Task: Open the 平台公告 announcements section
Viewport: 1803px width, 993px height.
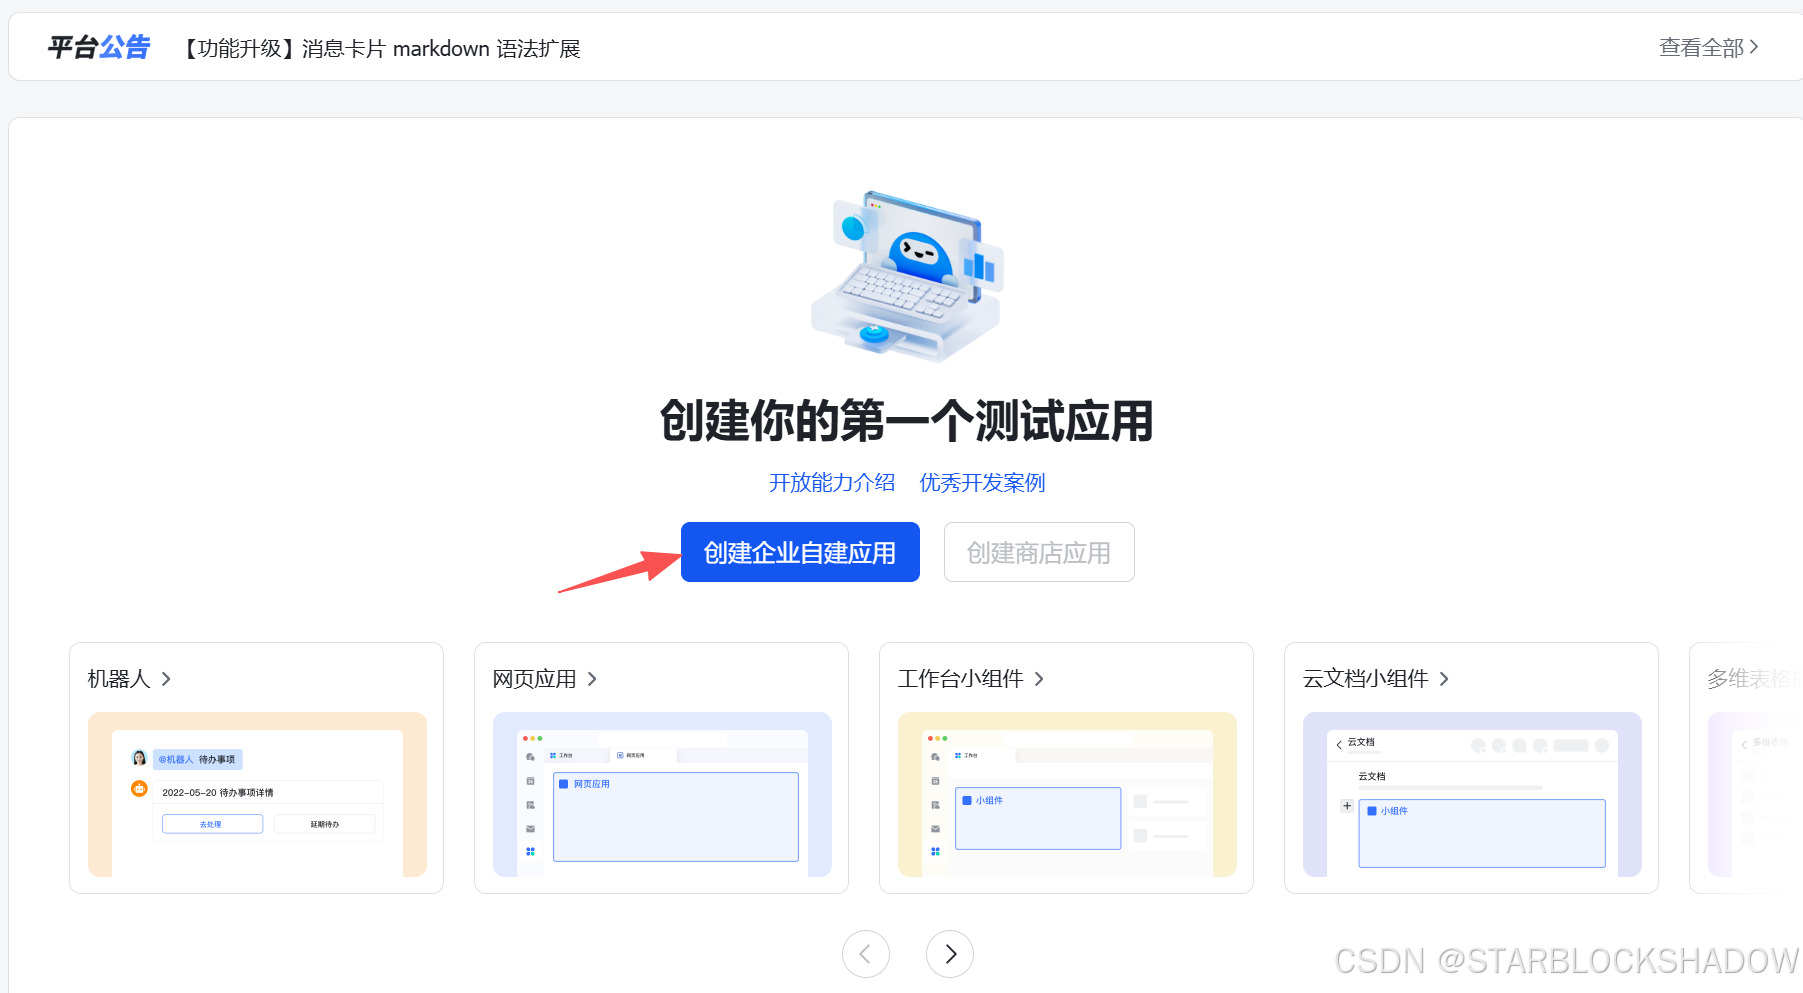Action: pos(97,46)
